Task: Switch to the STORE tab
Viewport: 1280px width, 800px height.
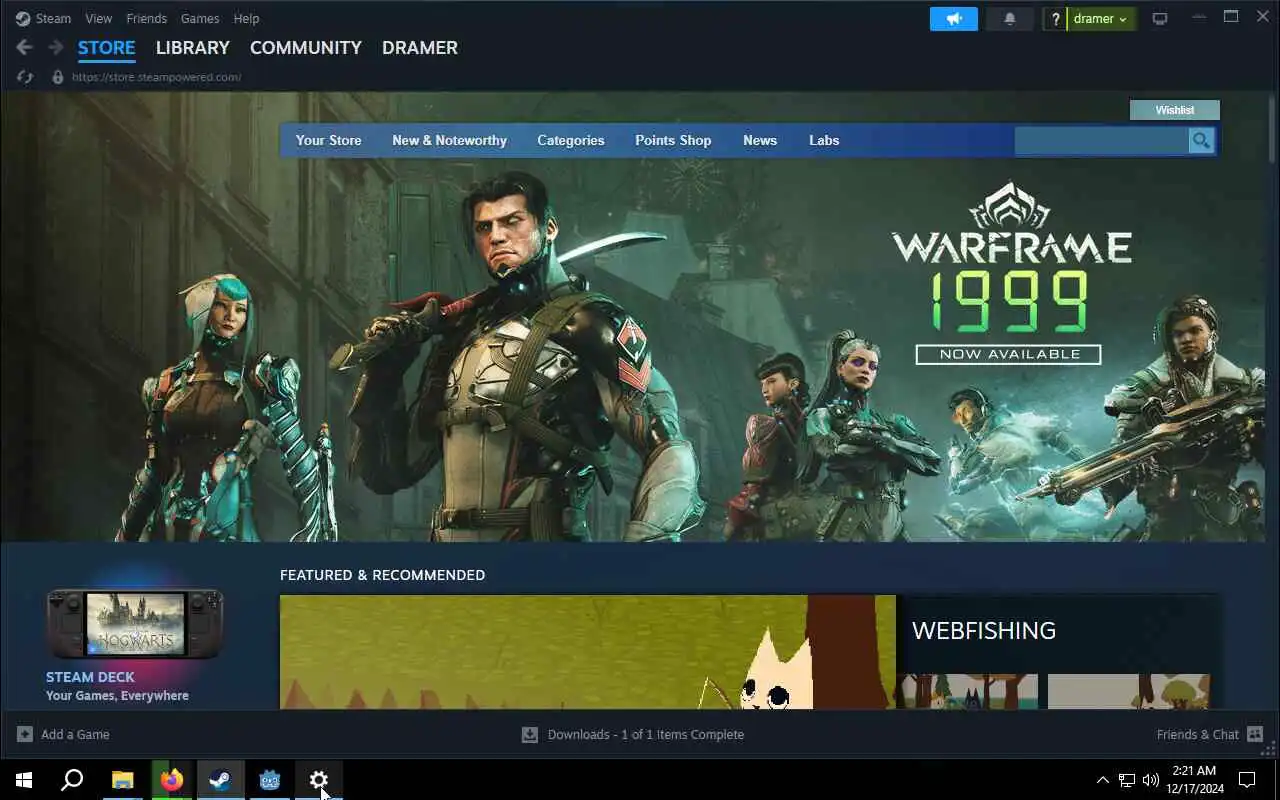Action: click(106, 48)
